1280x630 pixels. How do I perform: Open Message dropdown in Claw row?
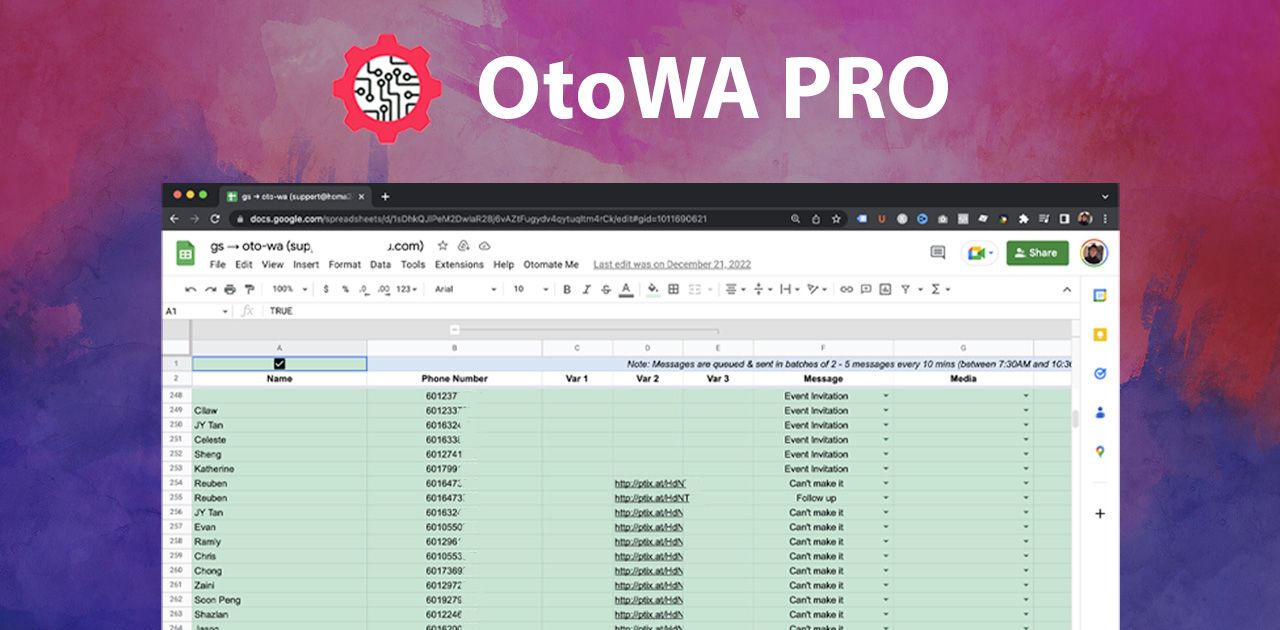tap(886, 410)
